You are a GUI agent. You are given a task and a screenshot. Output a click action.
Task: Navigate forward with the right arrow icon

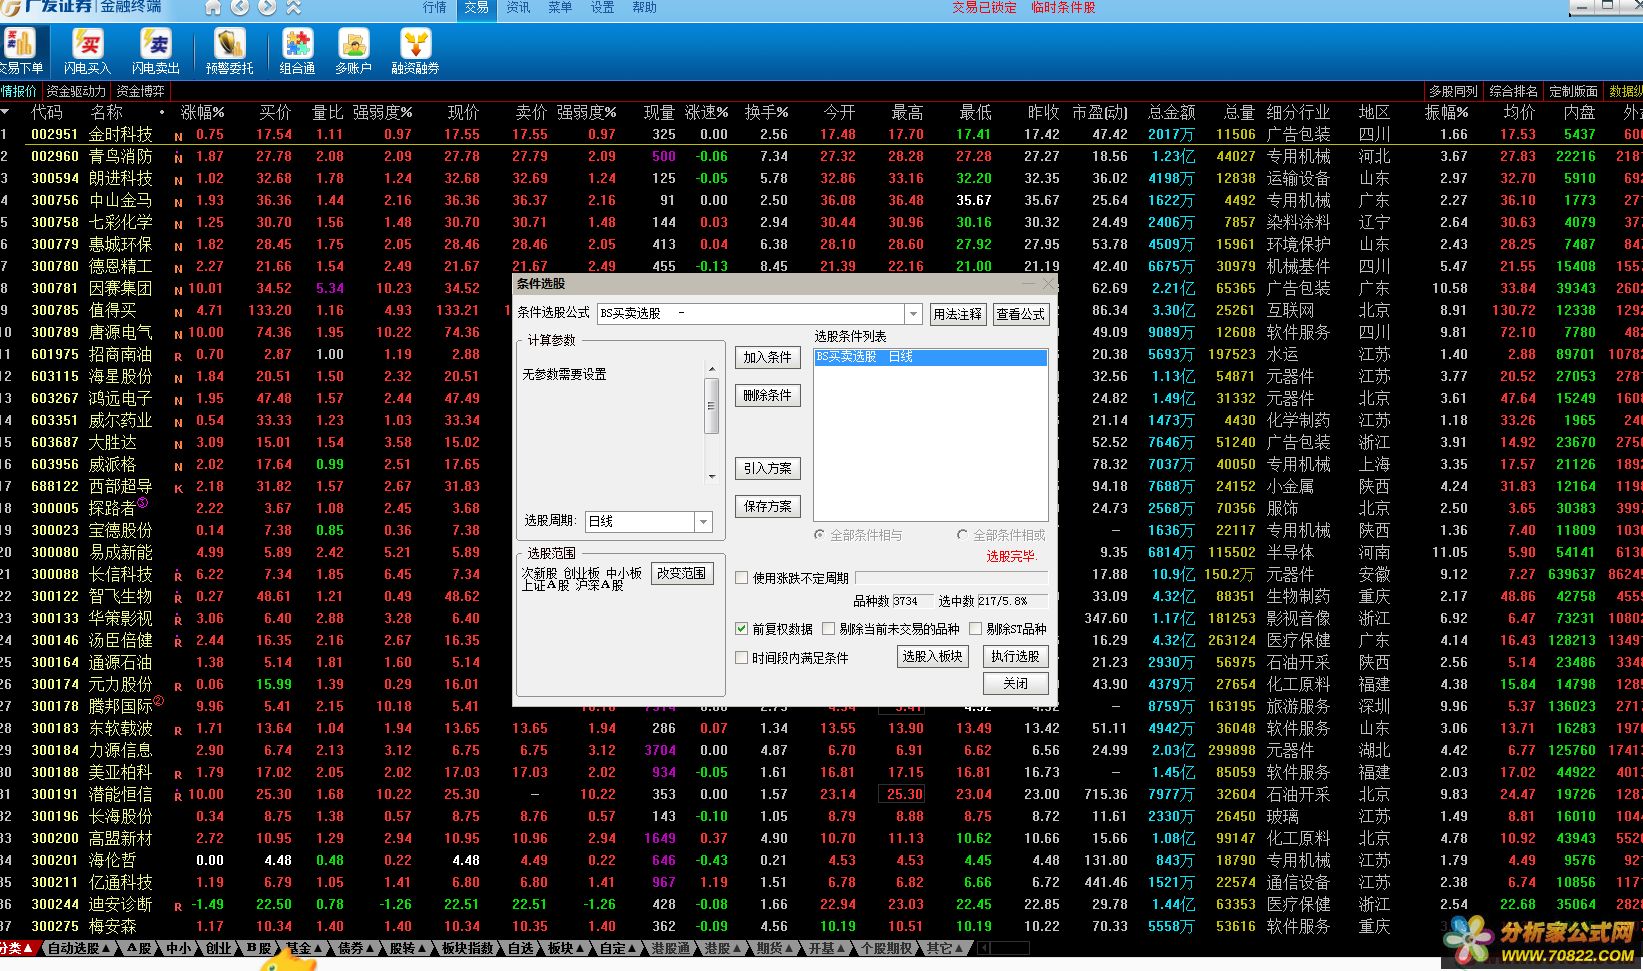(267, 7)
